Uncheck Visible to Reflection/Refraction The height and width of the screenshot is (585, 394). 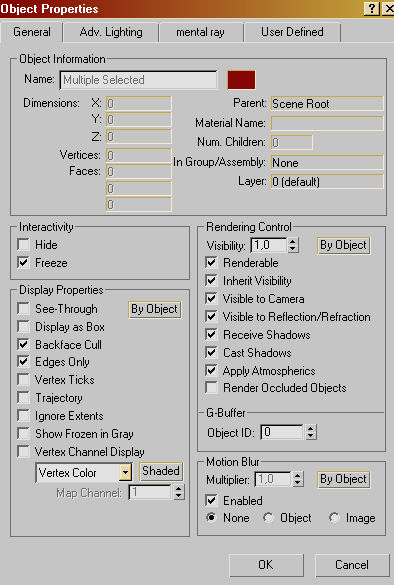pyautogui.click(x=211, y=316)
